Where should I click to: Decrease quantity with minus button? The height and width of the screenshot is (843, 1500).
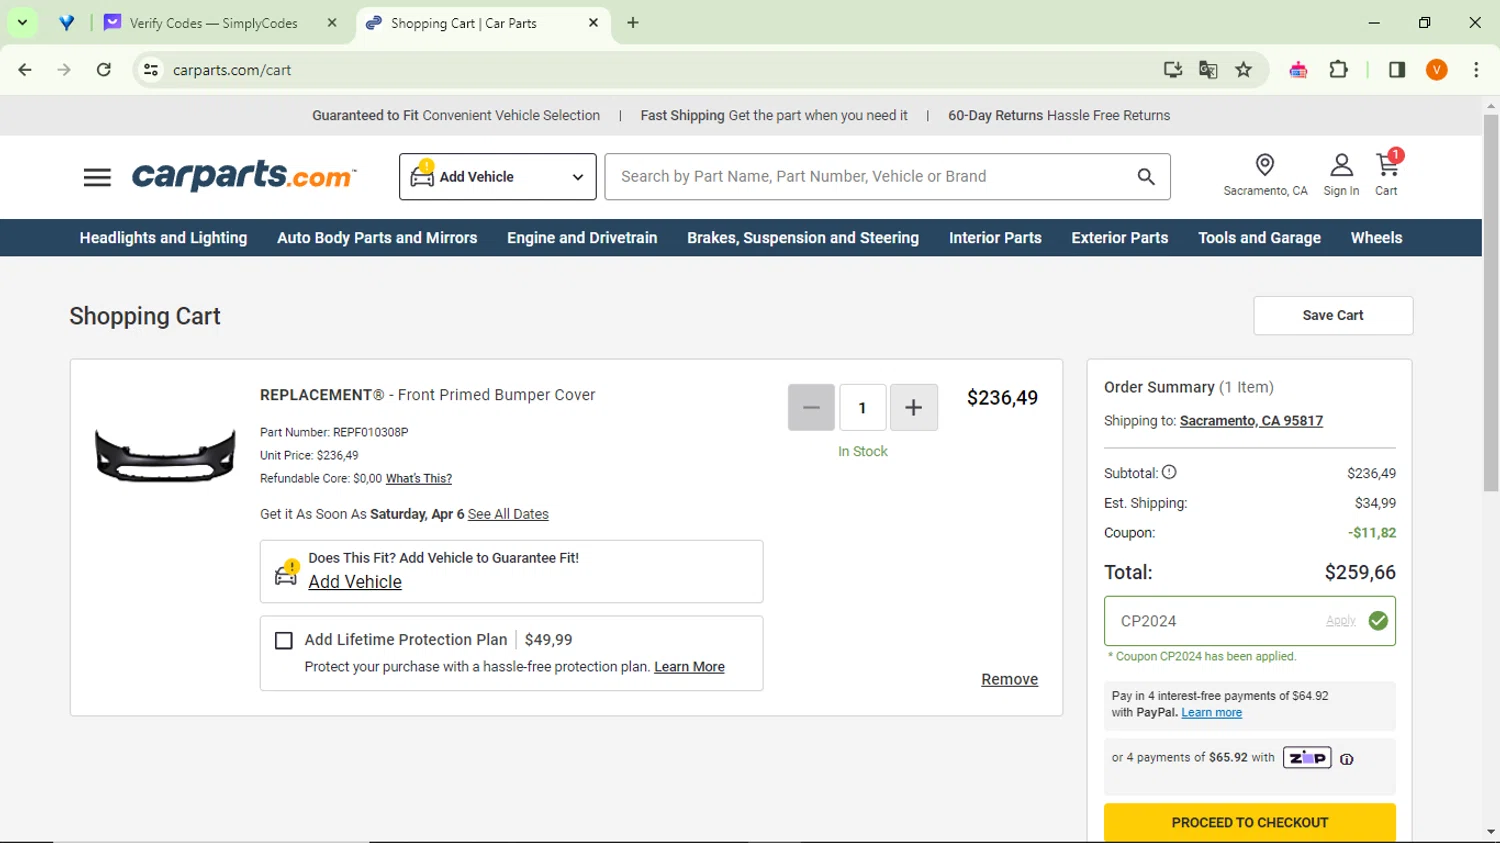[x=811, y=407]
